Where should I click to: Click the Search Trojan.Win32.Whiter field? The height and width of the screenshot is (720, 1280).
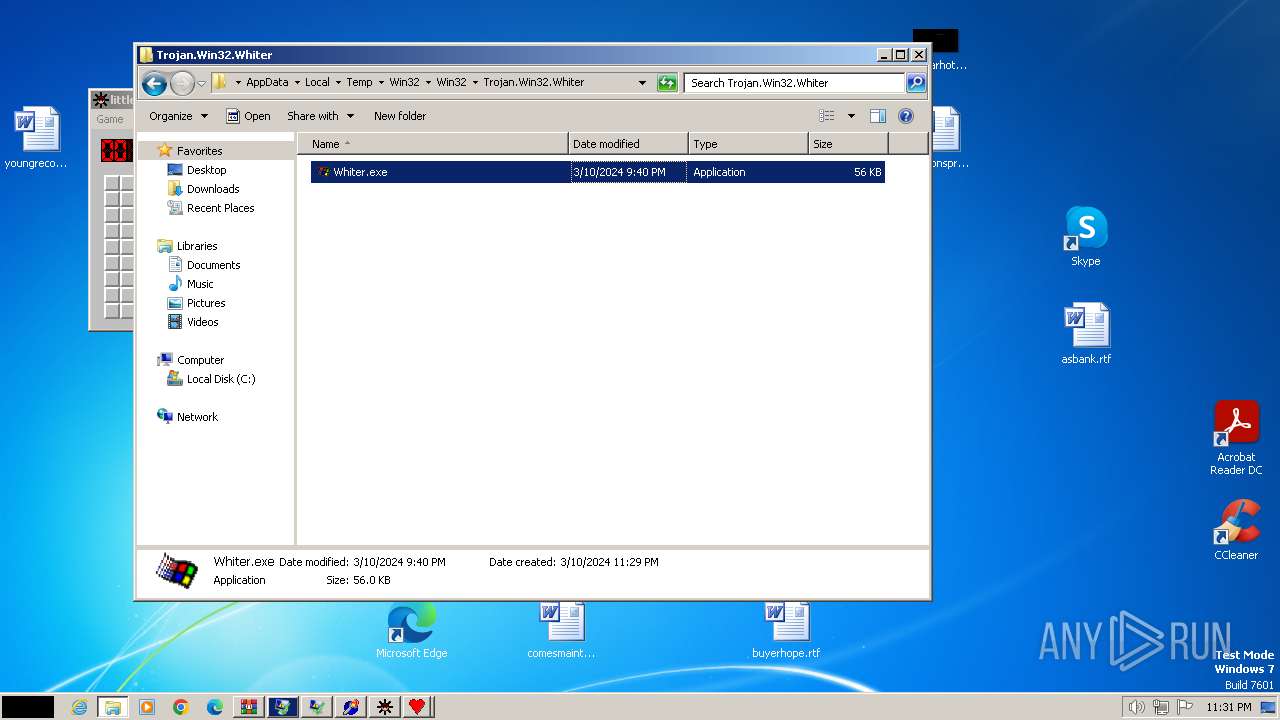click(x=795, y=83)
